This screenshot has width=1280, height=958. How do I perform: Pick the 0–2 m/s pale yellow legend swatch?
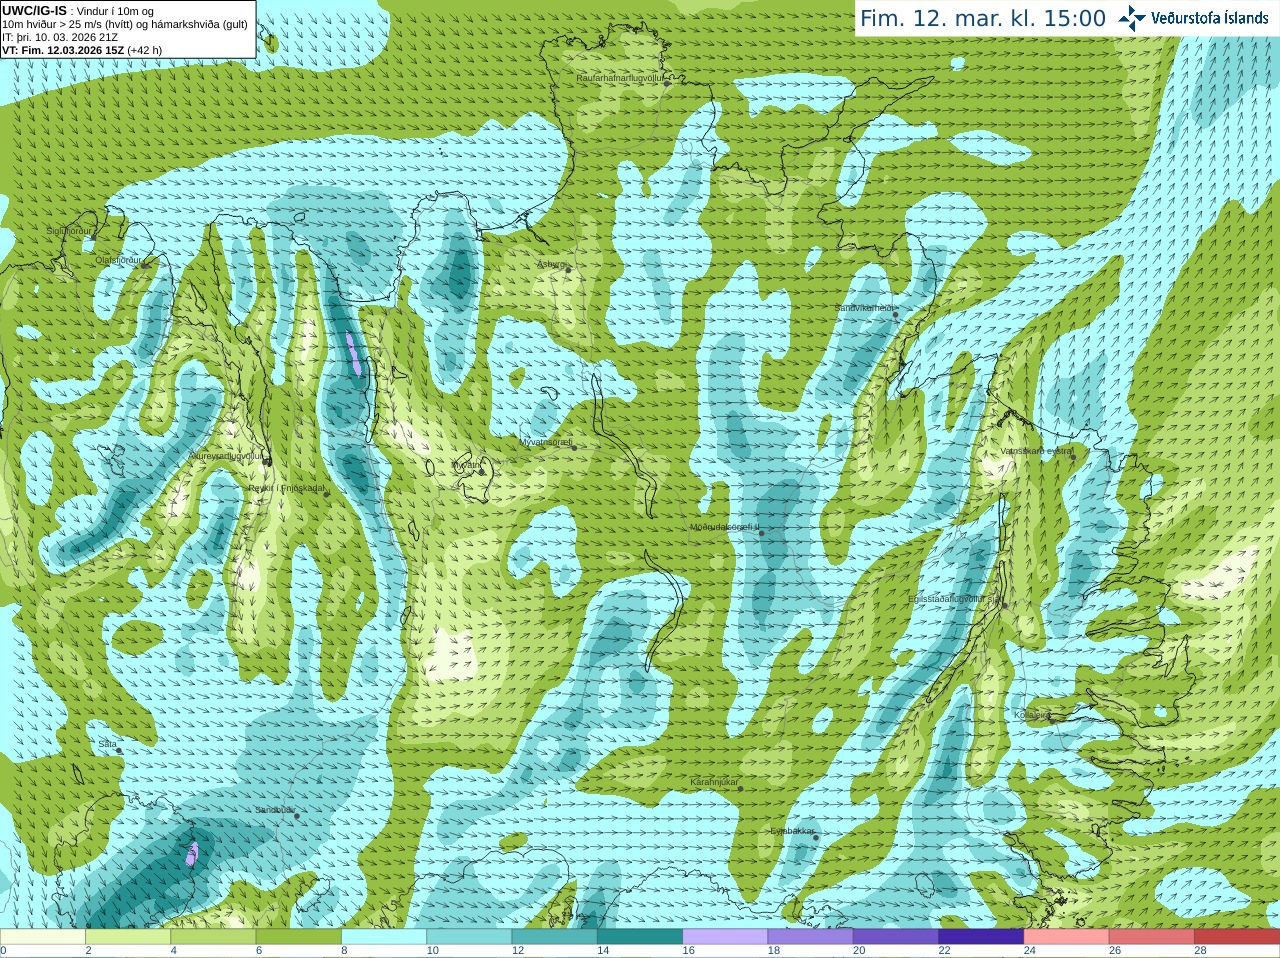click(43, 937)
